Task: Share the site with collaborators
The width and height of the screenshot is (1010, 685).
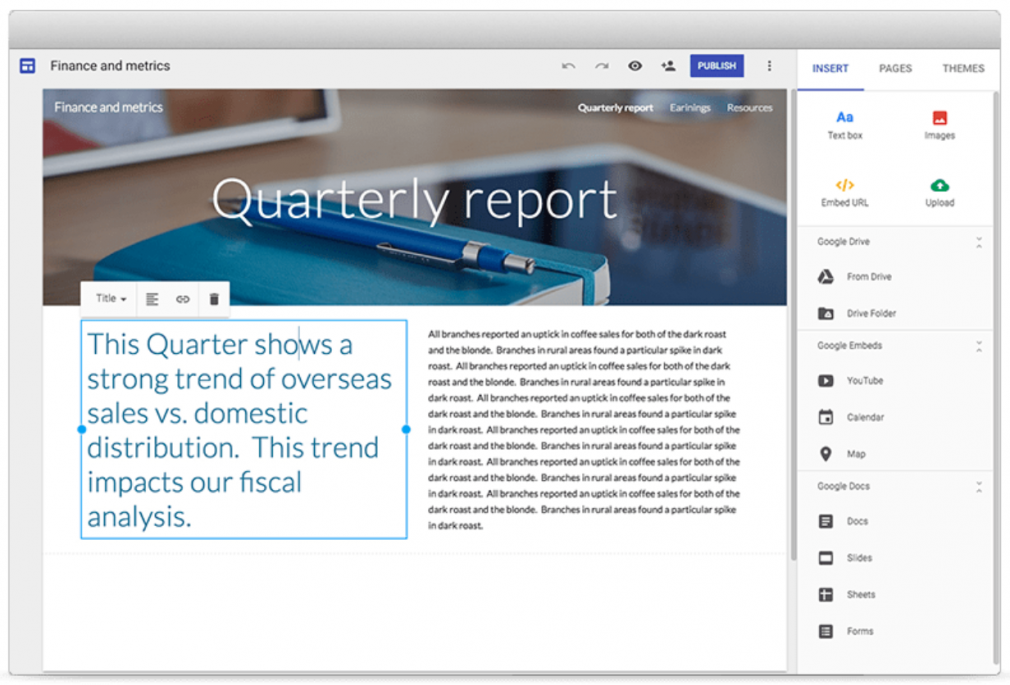Action: [668, 66]
